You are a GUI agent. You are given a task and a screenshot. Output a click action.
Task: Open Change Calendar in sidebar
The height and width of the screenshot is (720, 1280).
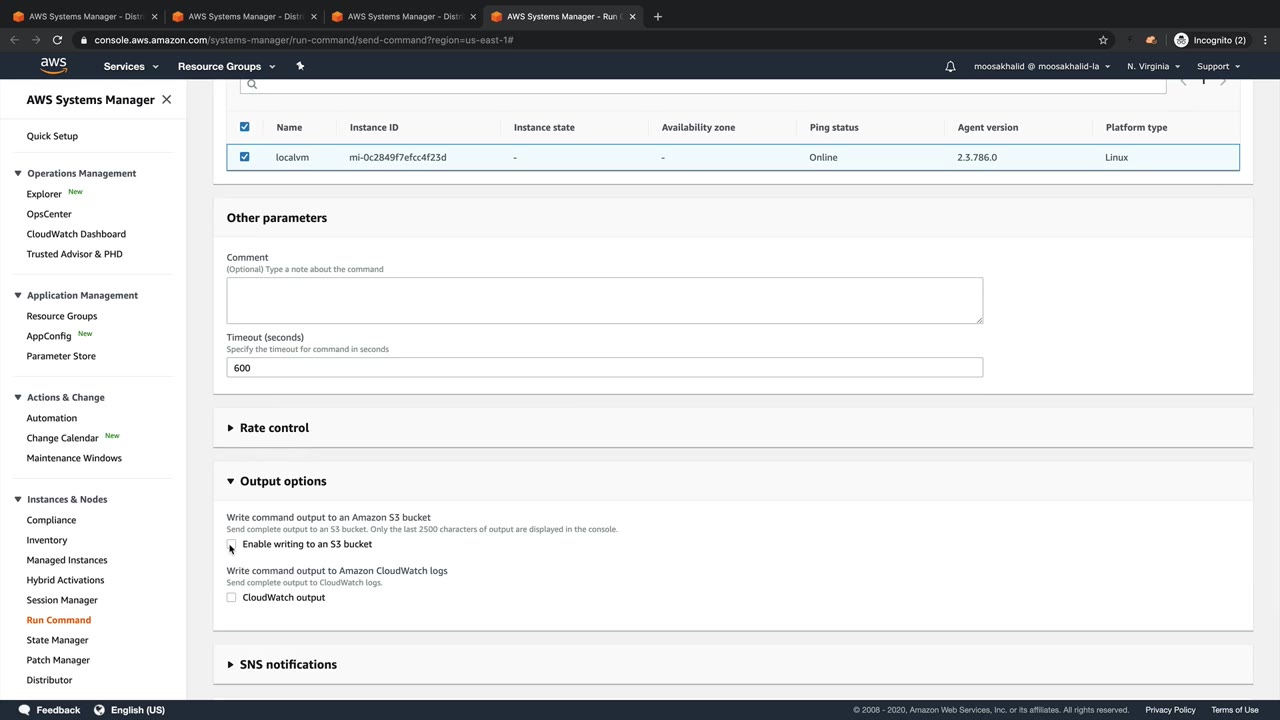62,438
